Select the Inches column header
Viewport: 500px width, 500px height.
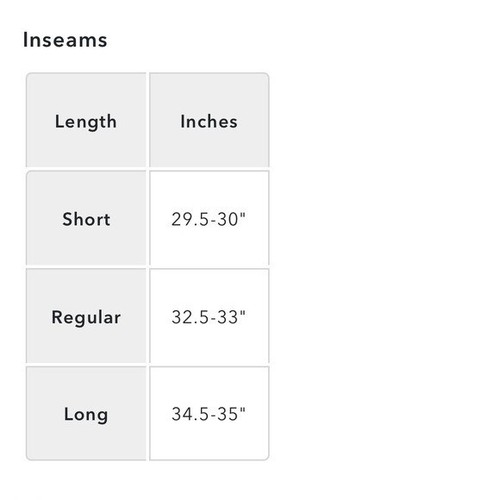click(209, 120)
